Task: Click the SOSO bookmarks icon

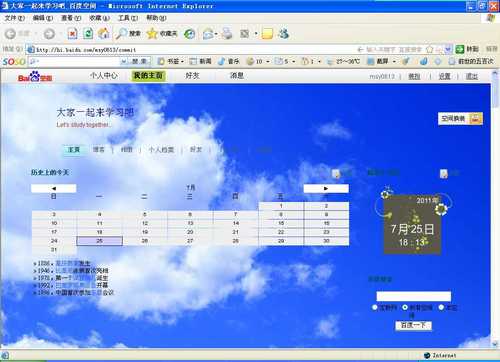Action: pos(161,61)
